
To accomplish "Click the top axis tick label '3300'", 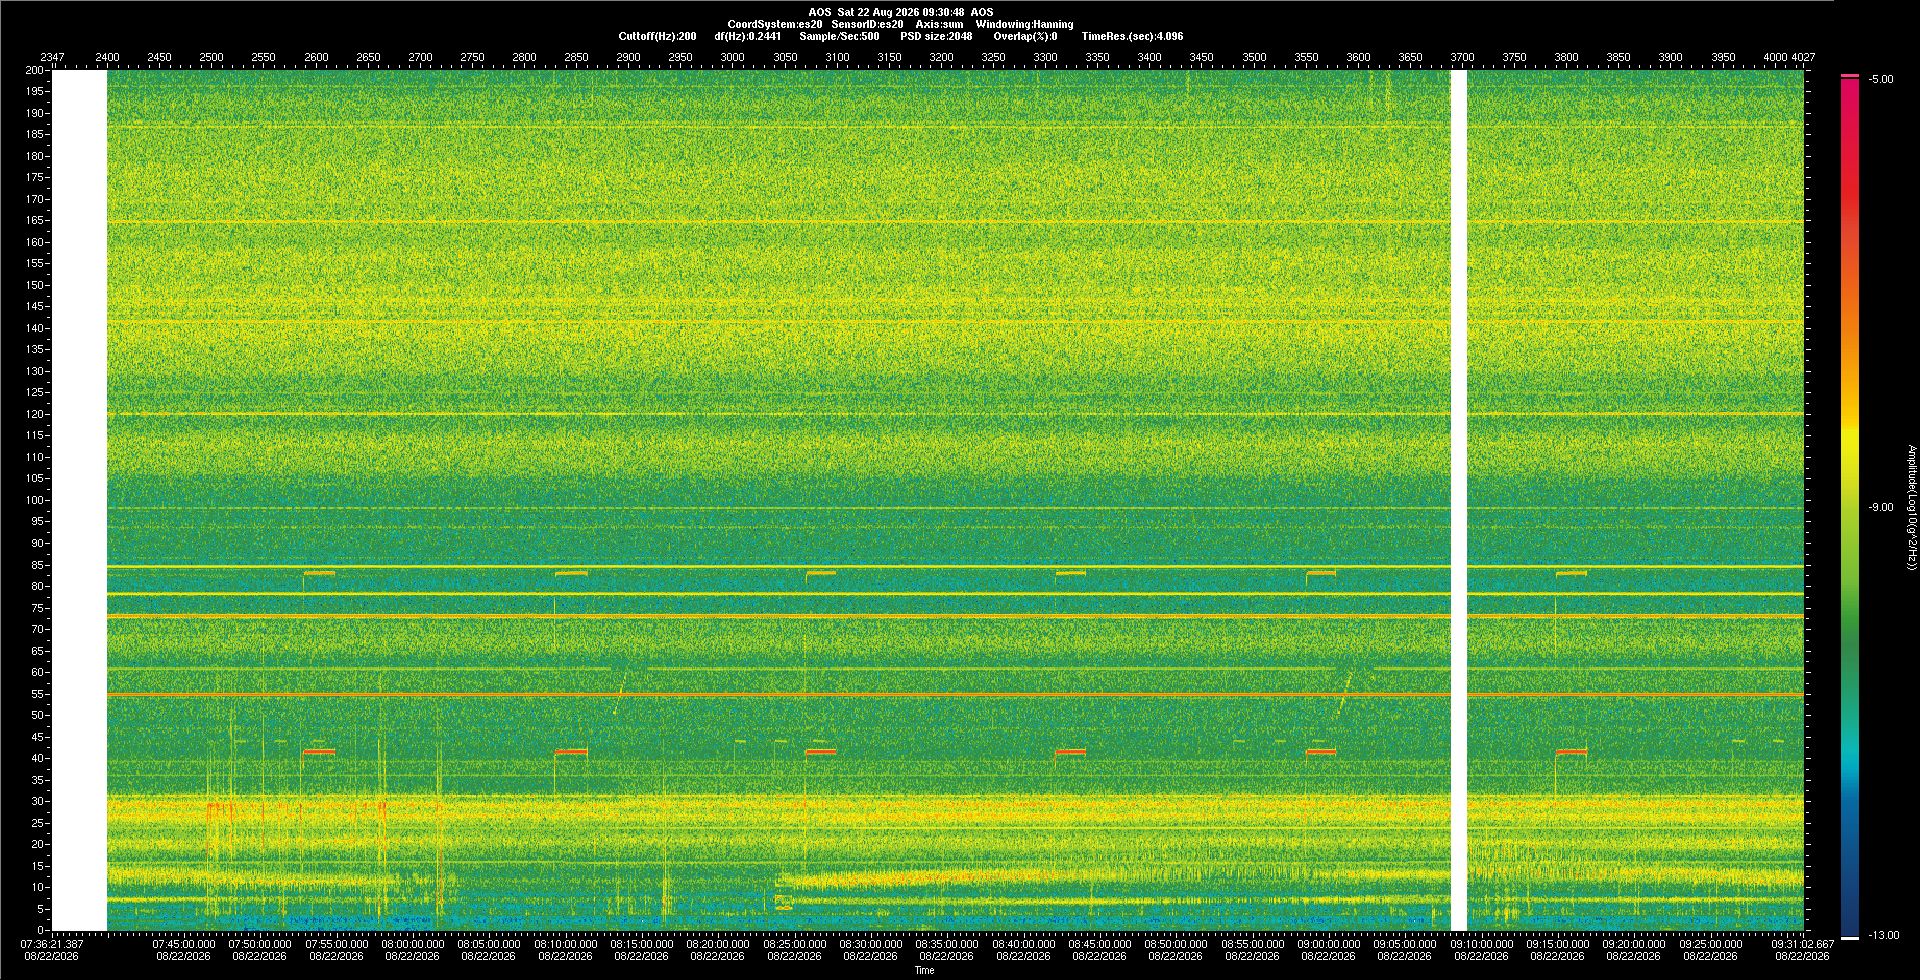I will click(x=1045, y=57).
